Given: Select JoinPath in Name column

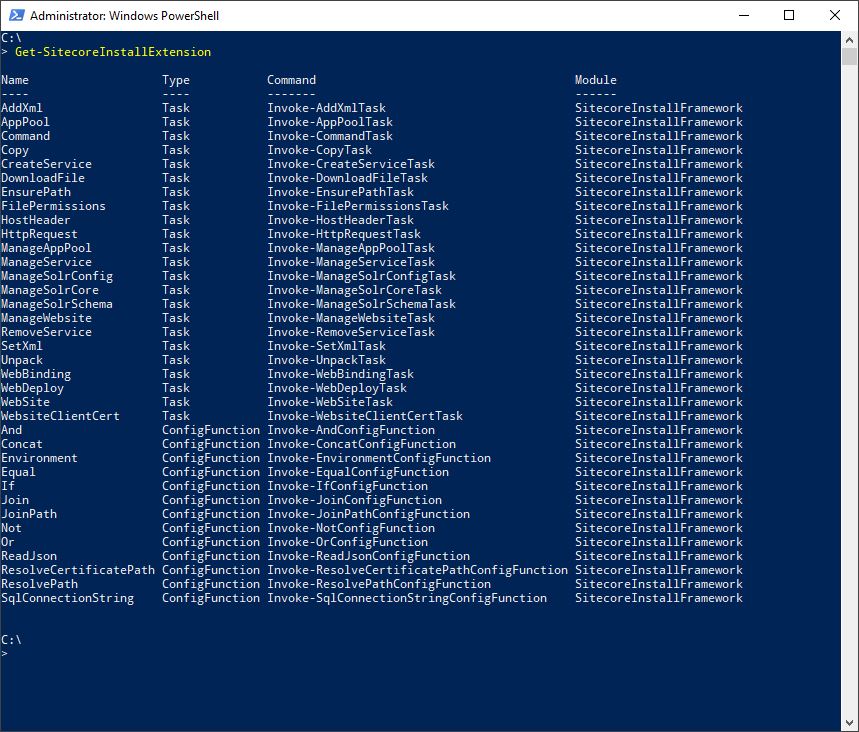Looking at the screenshot, I should (x=29, y=514).
